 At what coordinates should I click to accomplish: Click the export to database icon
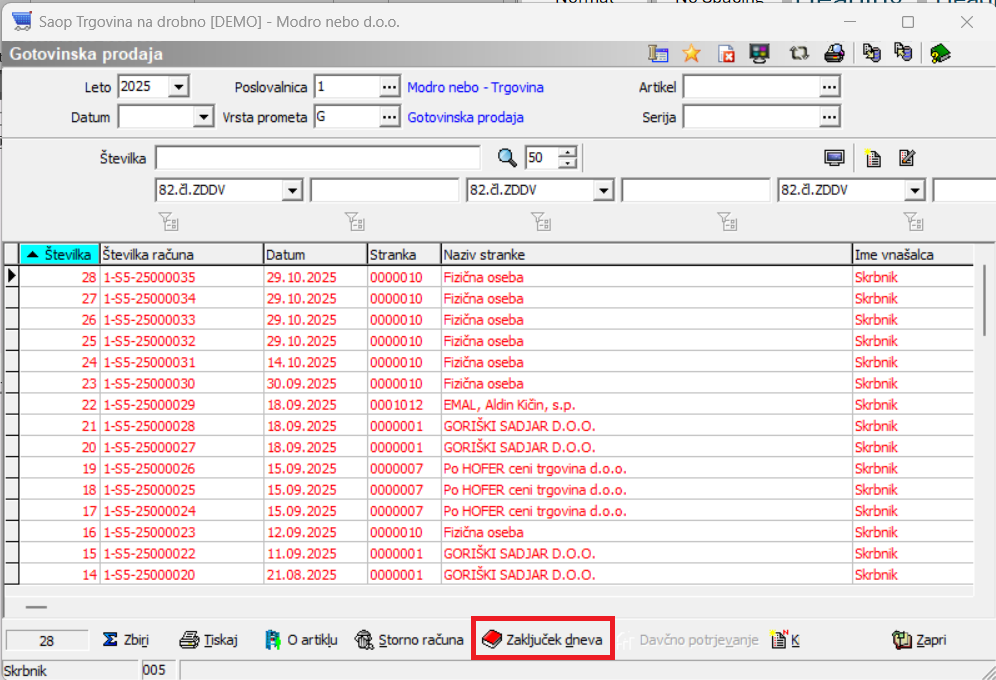tap(872, 53)
